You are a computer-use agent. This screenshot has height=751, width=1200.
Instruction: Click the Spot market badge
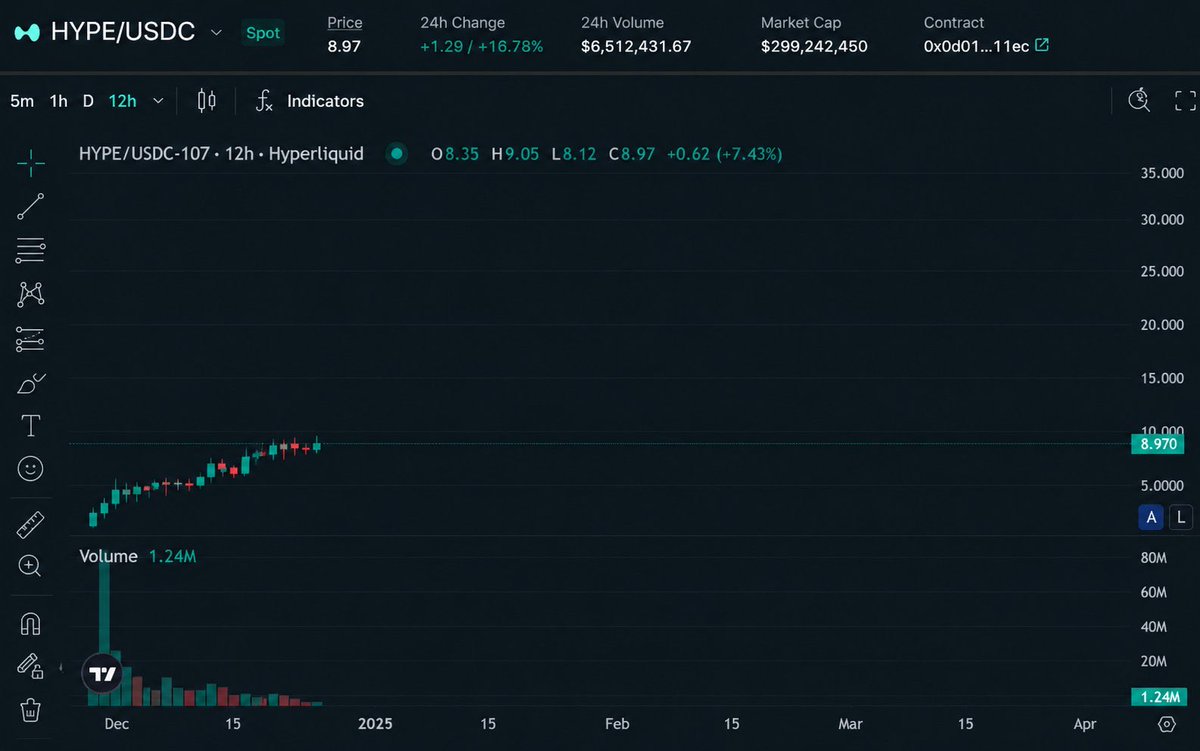(264, 33)
